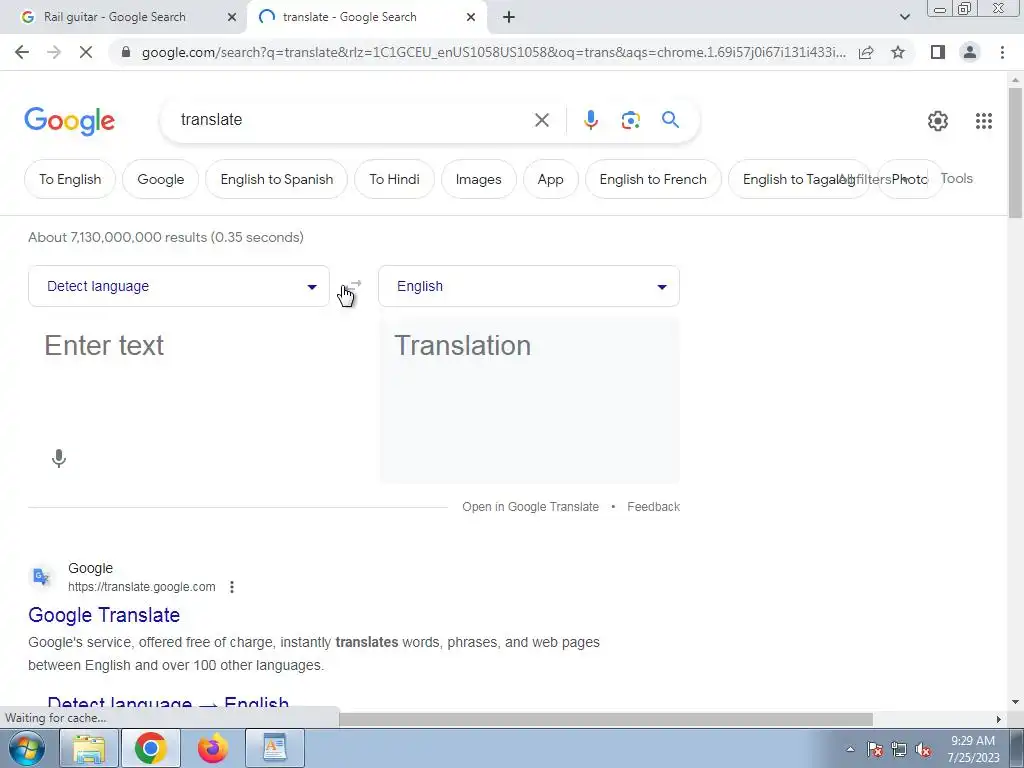The height and width of the screenshot is (768, 1024).
Task: Click the network tray icon
Action: pyautogui.click(x=899, y=750)
